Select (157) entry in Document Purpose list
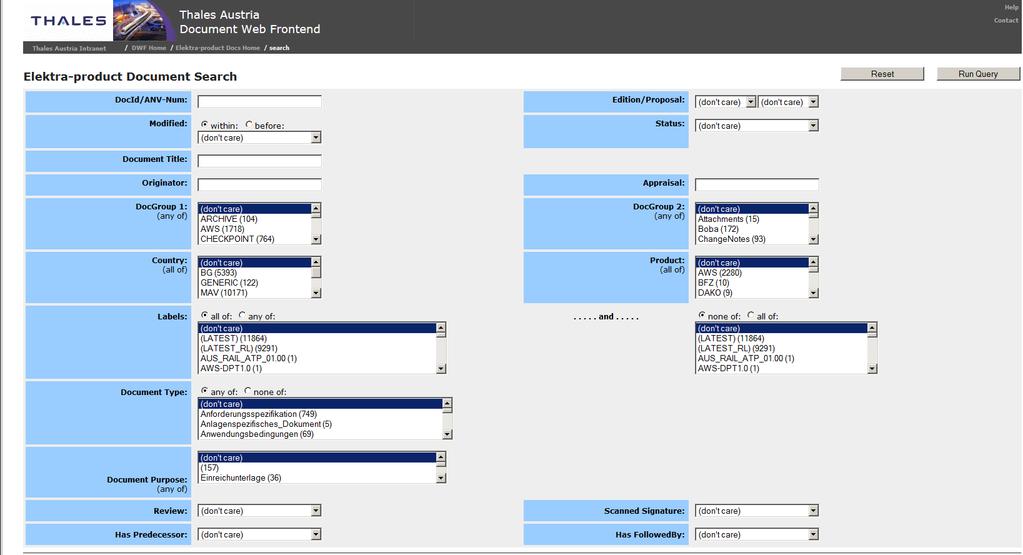Screen dimensions: 1023x555 pyautogui.click(x=317, y=468)
